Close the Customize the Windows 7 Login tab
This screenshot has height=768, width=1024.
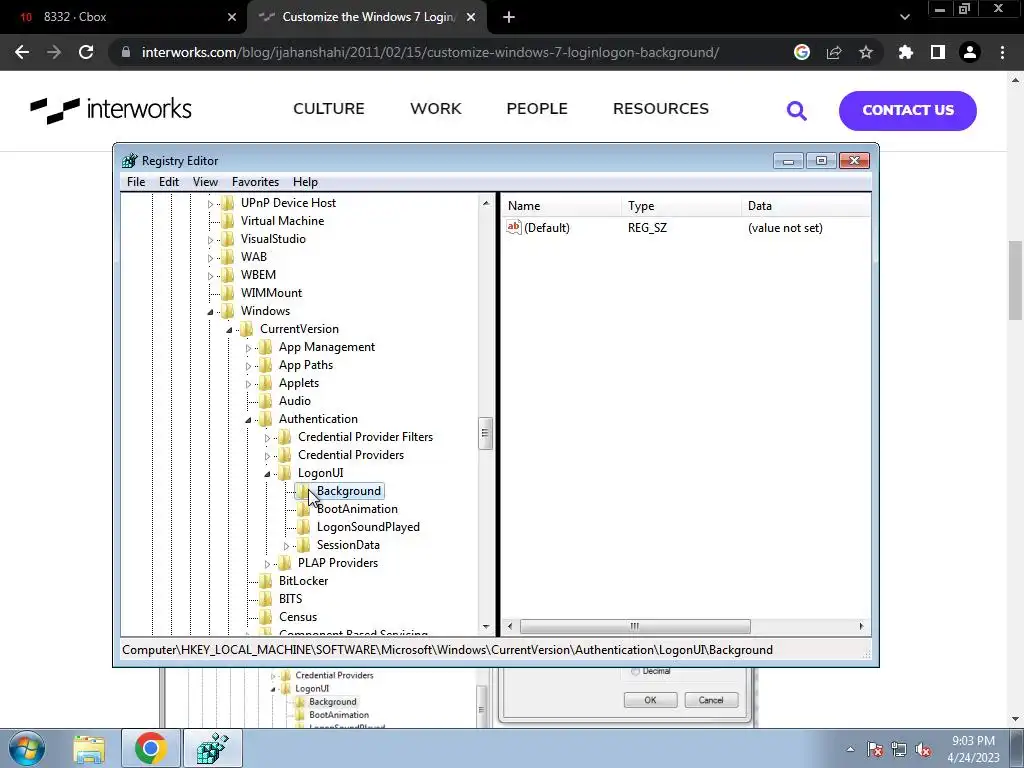pos(471,17)
